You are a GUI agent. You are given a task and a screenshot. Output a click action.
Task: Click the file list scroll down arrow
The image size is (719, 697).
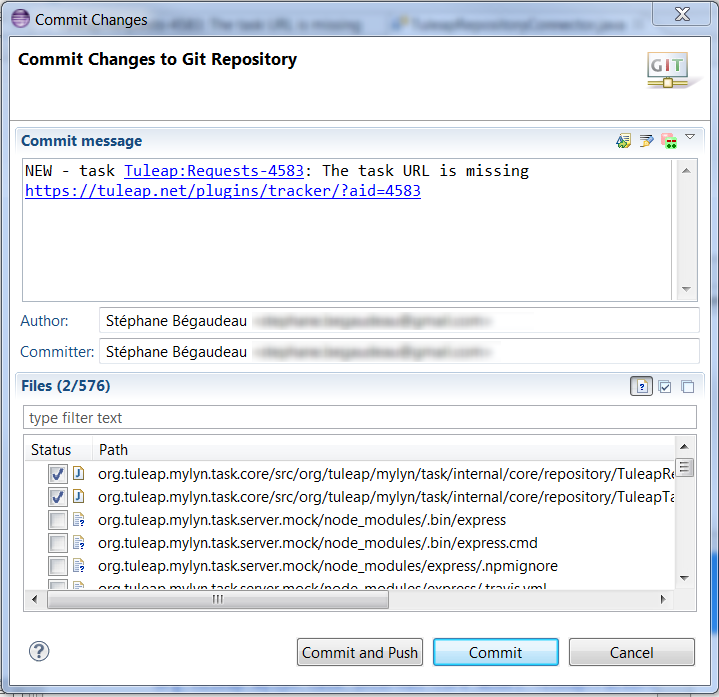[x=685, y=578]
